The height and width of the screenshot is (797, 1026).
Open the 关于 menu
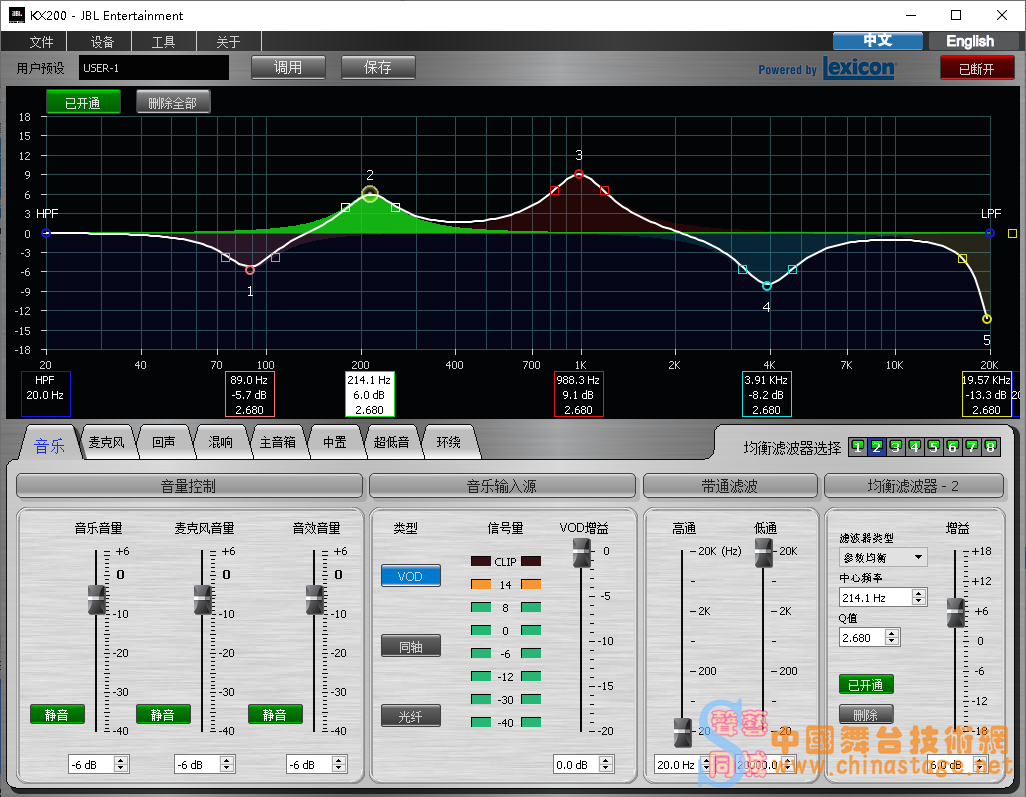pyautogui.click(x=228, y=42)
